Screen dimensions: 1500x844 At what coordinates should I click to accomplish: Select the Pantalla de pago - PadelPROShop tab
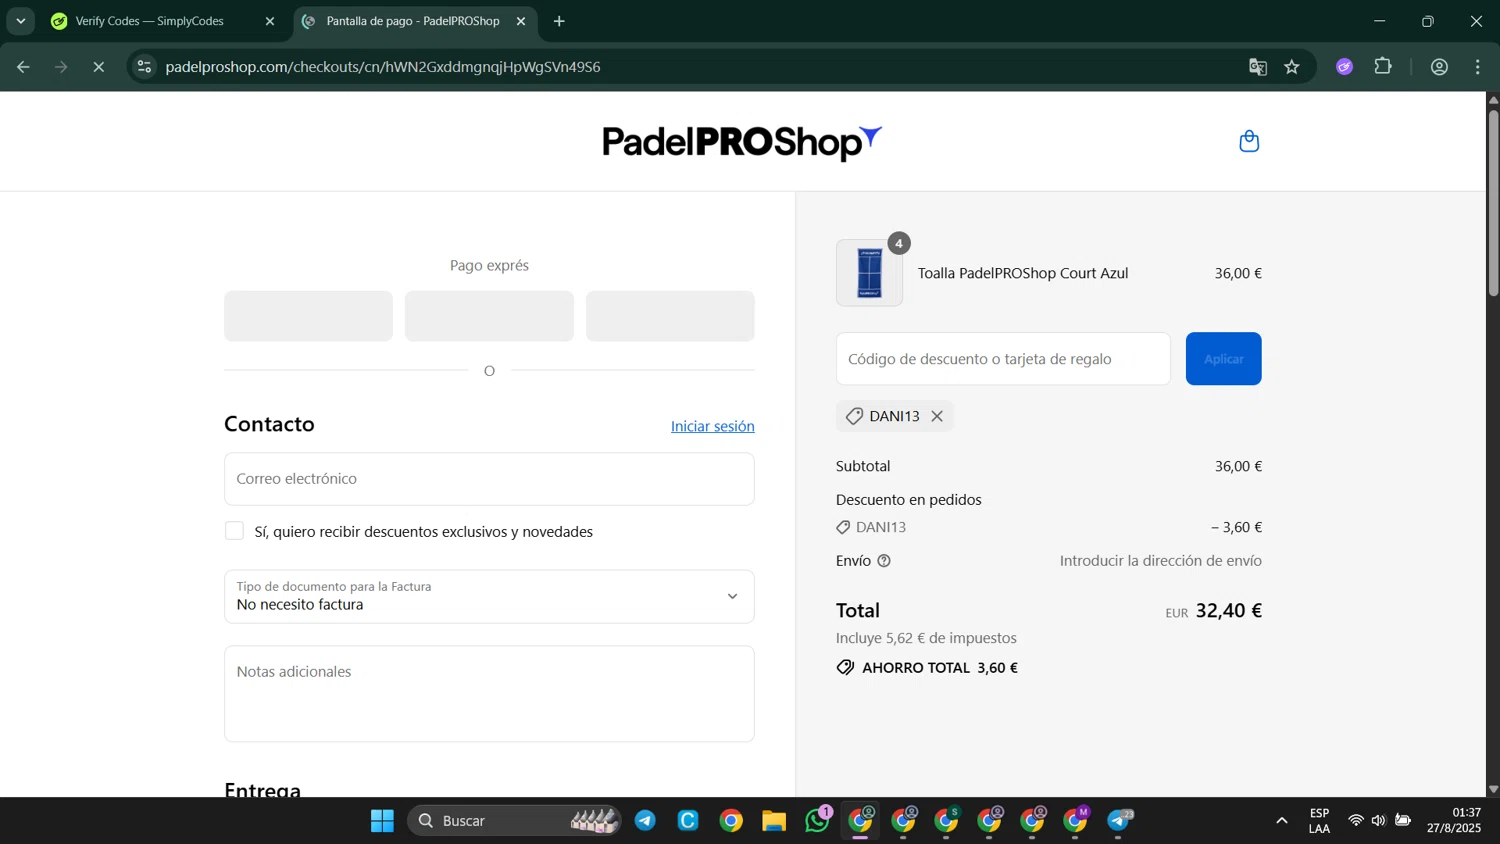412,21
